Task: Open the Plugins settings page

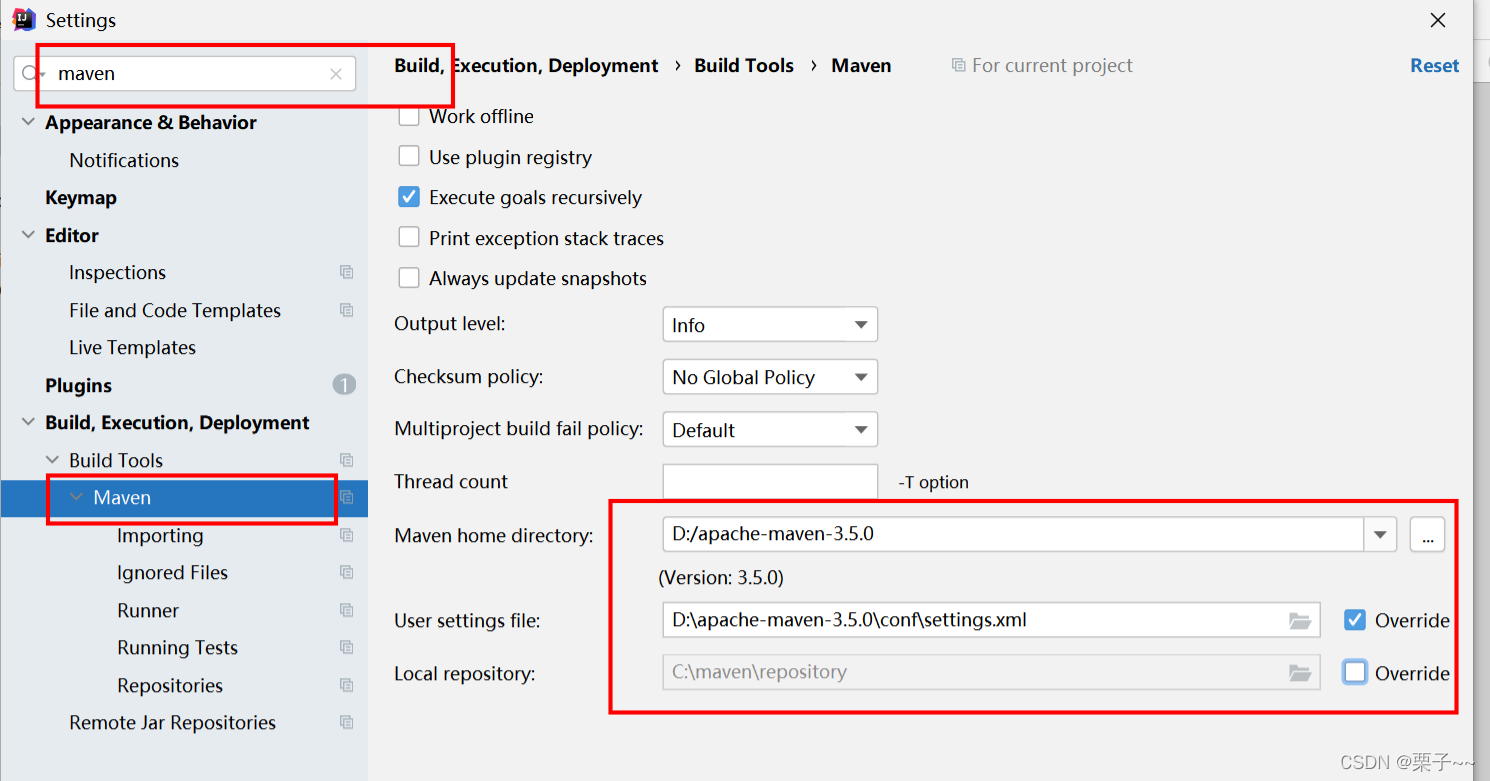Action: click(x=78, y=385)
